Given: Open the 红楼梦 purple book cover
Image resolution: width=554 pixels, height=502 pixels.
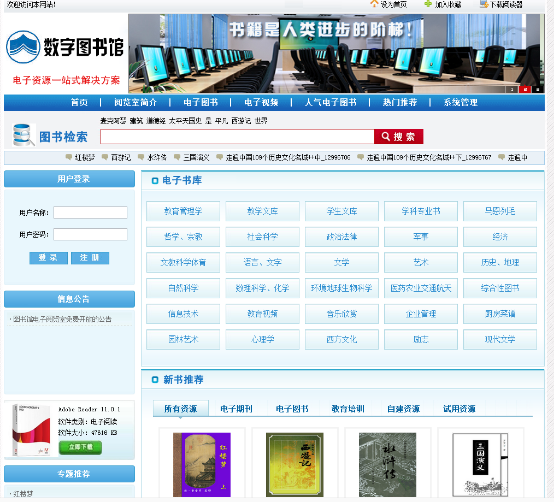Looking at the screenshot, I should point(202,465).
